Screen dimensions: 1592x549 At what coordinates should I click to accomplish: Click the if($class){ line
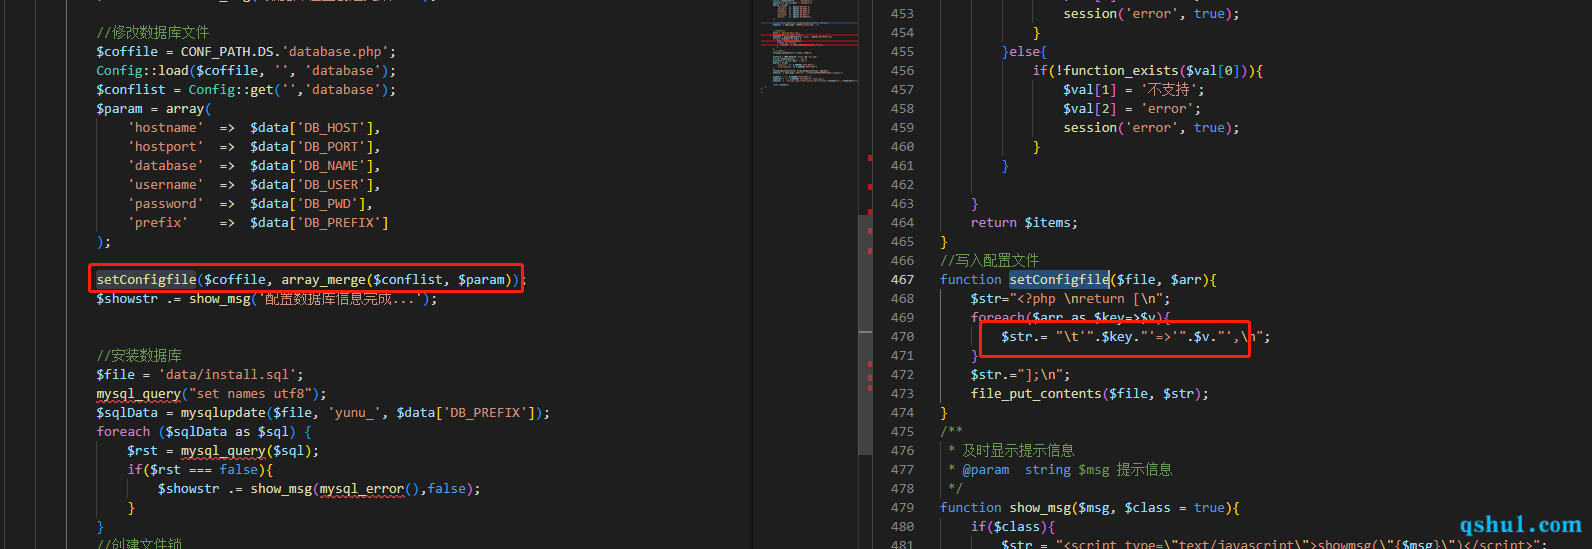[x=1012, y=527]
